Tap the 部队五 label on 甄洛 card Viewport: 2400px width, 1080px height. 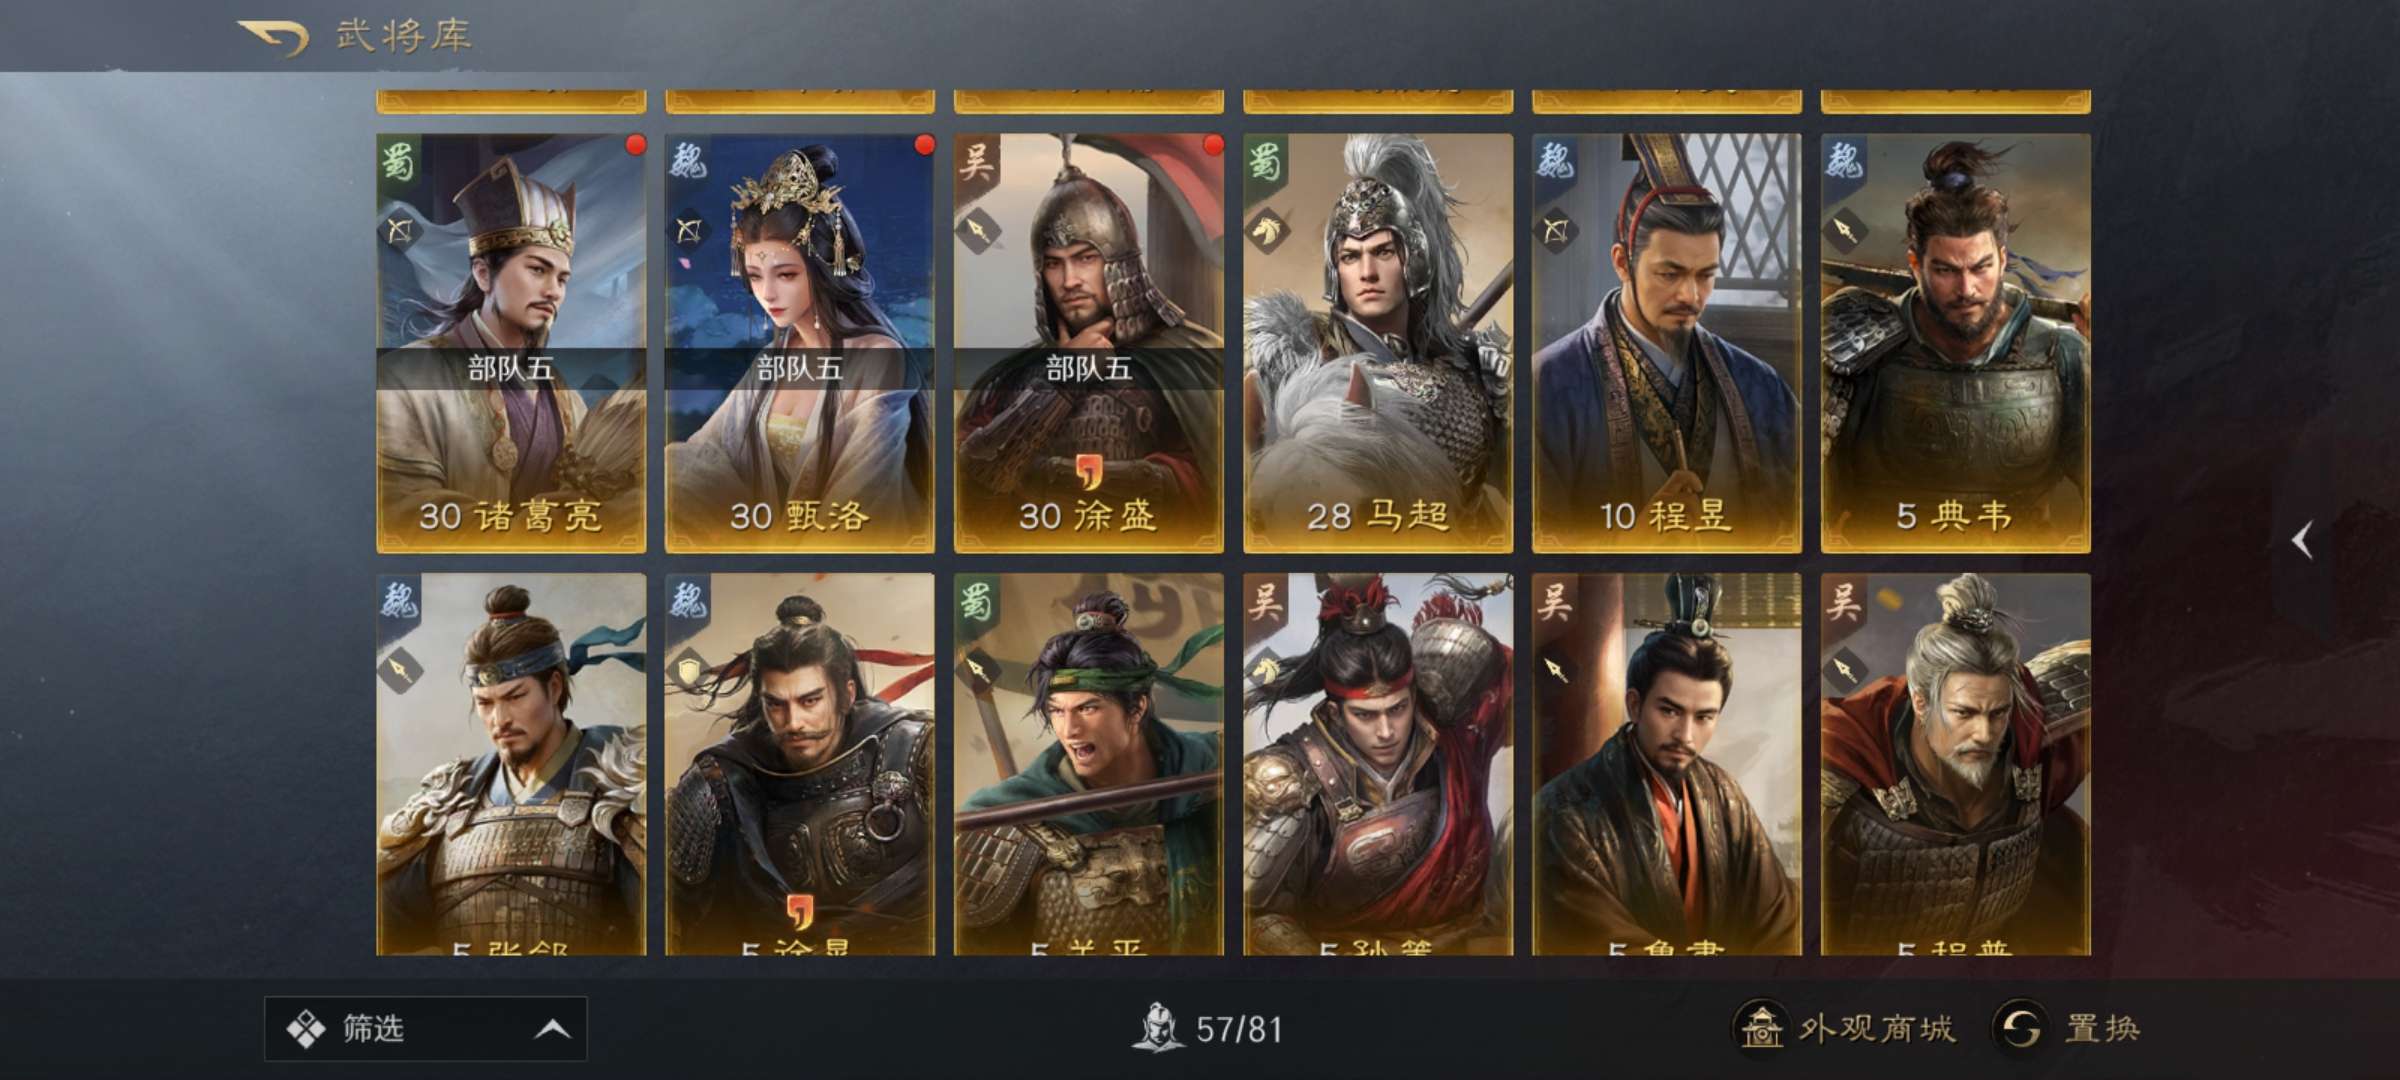pyautogui.click(x=799, y=369)
